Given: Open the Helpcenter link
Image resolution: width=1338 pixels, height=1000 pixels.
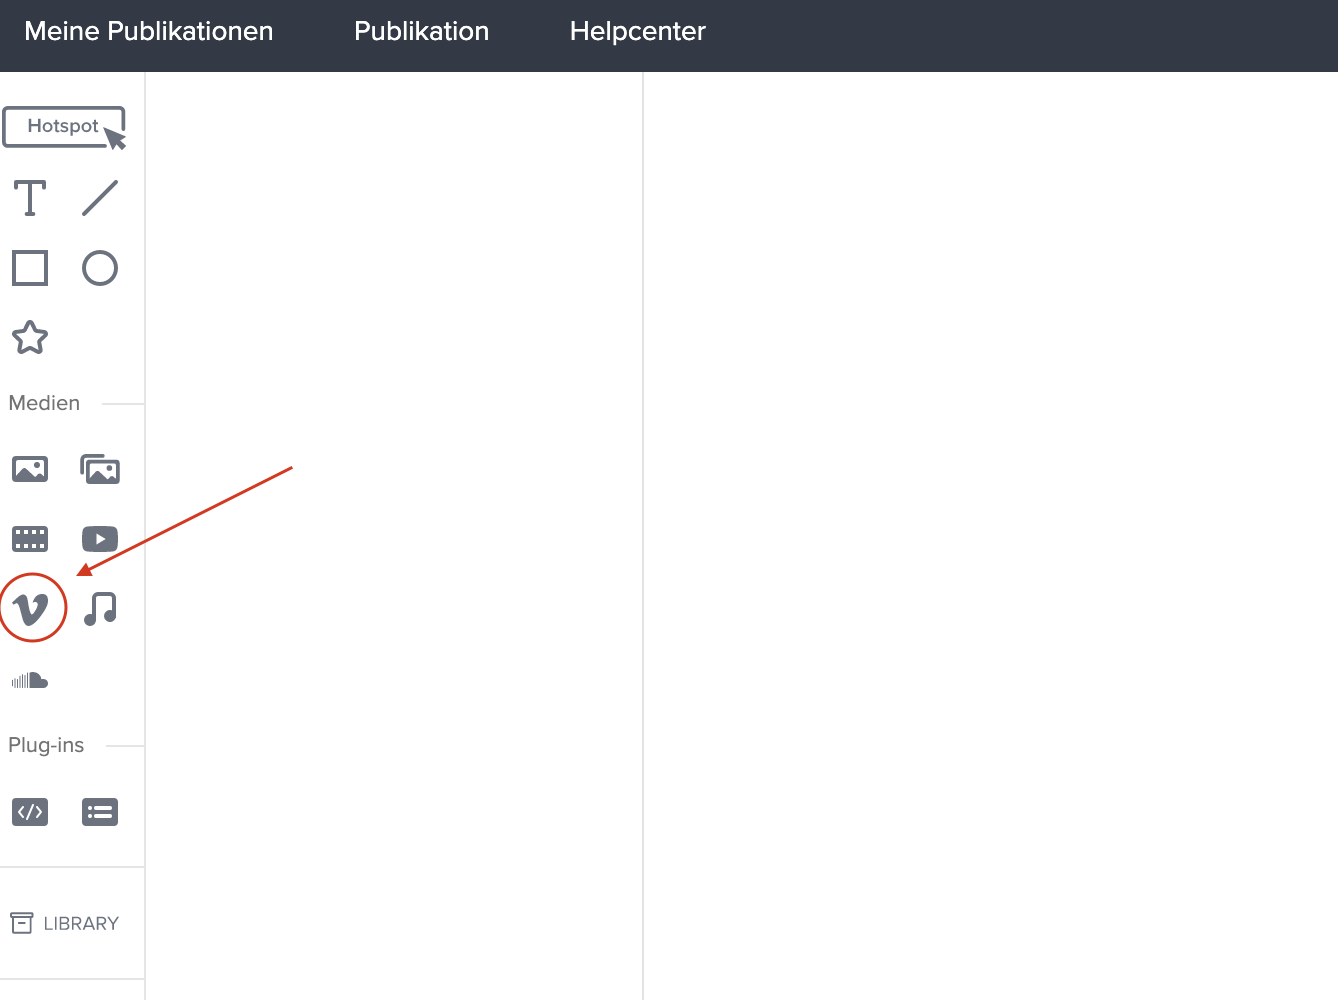Looking at the screenshot, I should point(637,32).
